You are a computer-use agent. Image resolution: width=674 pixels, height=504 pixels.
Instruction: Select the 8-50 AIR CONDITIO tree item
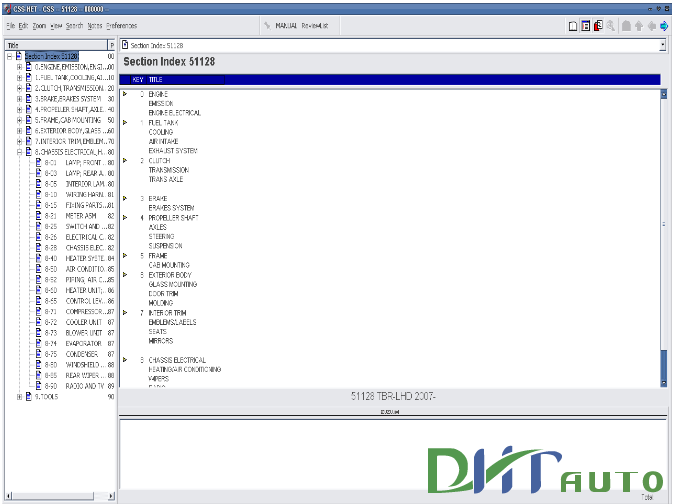75,269
